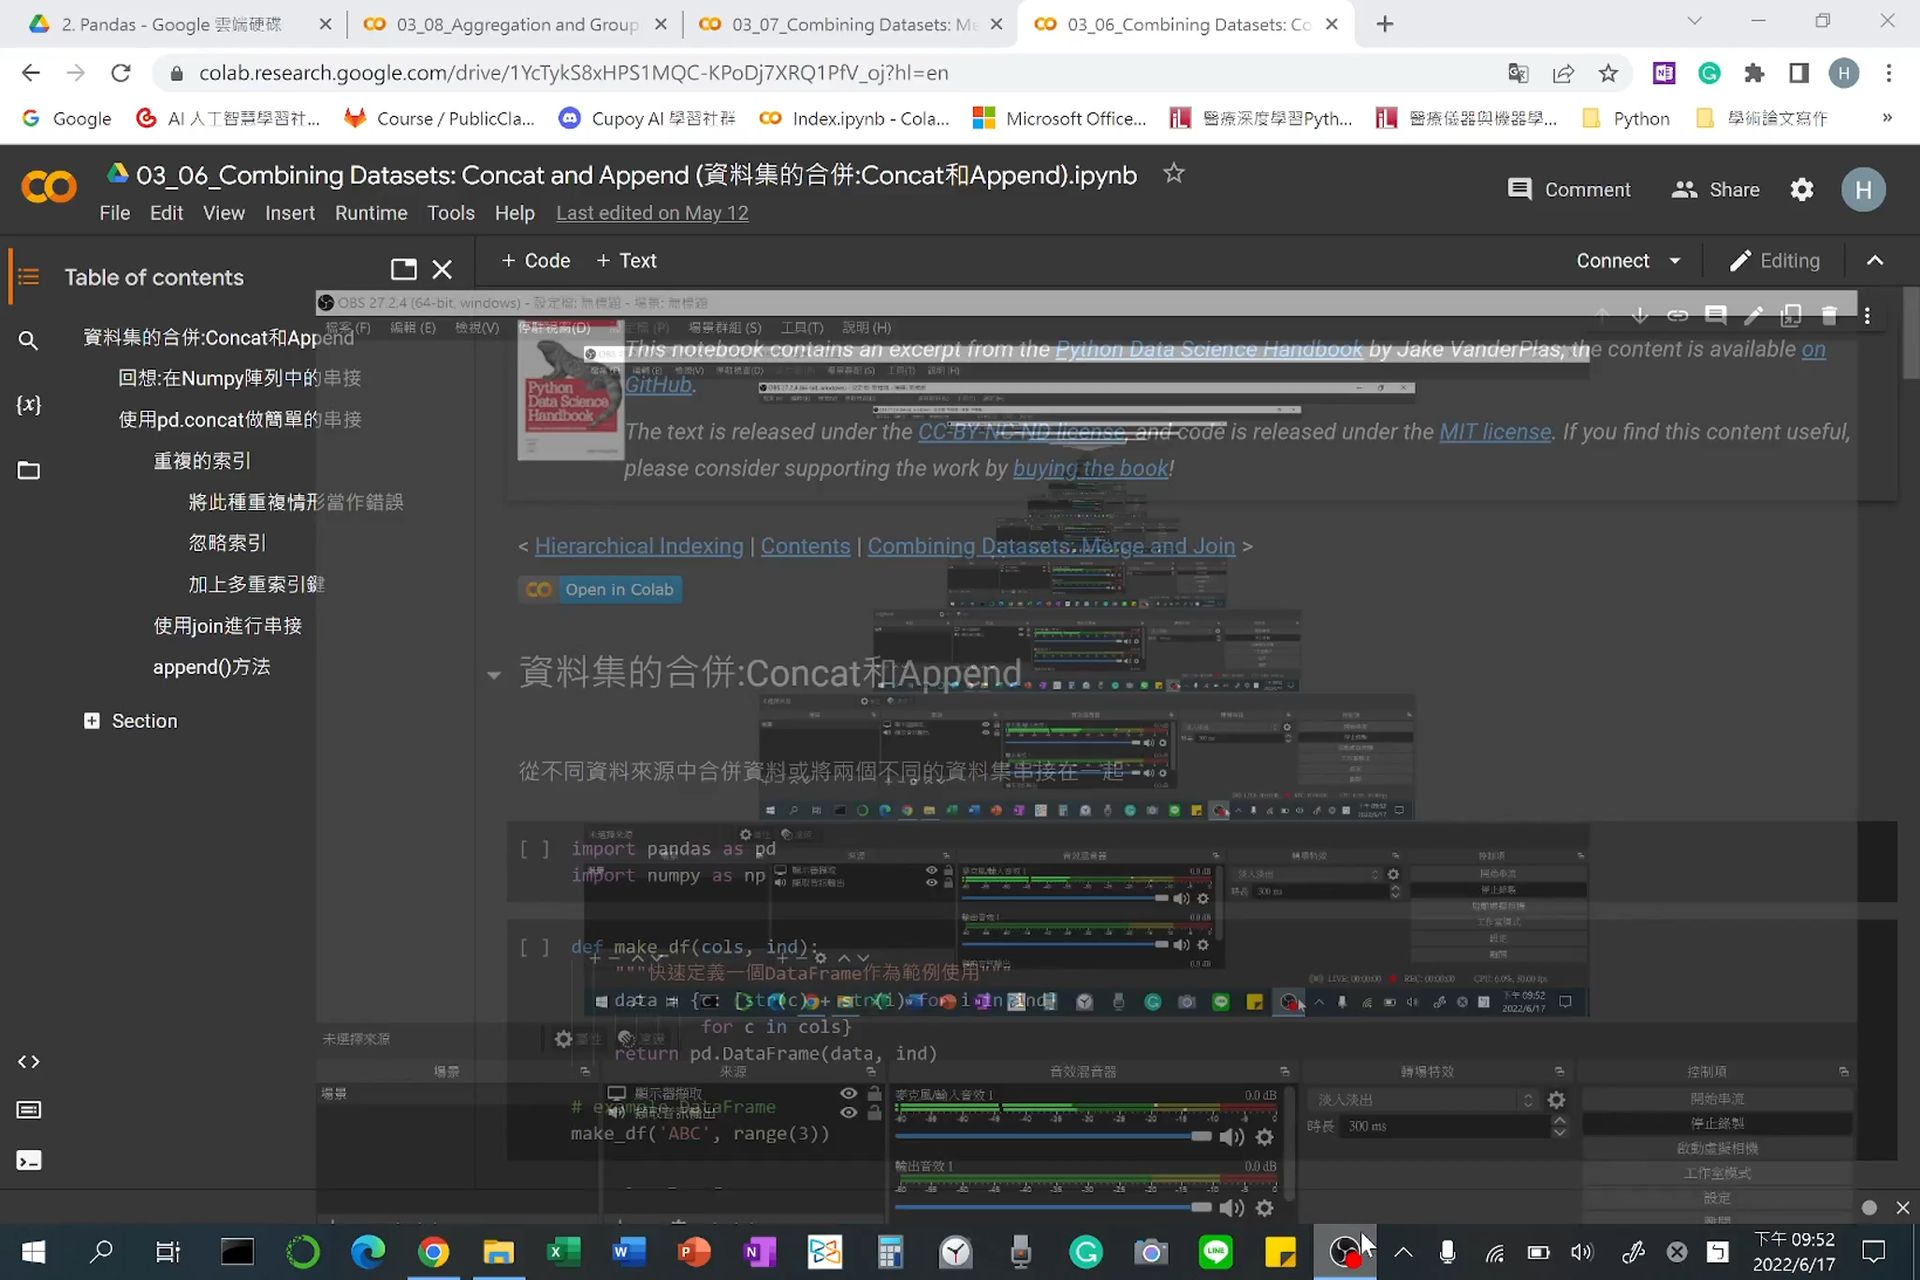
Task: Open the Connect dropdown arrow
Action: tap(1675, 261)
